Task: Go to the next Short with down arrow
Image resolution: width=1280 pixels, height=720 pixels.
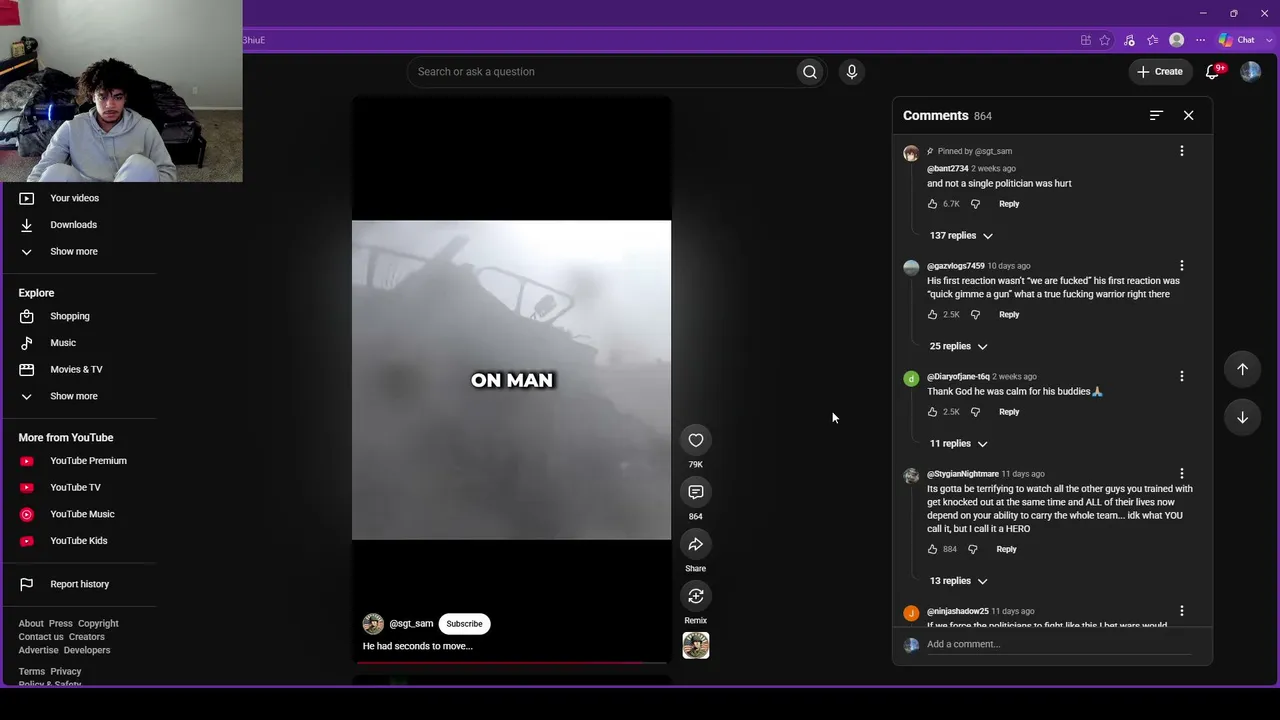Action: [x=1242, y=417]
